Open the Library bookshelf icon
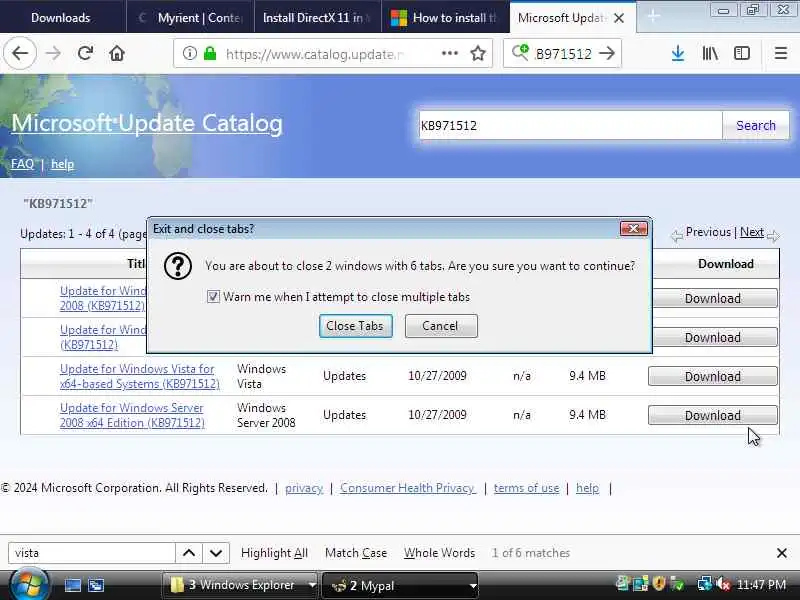Image resolution: width=800 pixels, height=600 pixels. 710,53
